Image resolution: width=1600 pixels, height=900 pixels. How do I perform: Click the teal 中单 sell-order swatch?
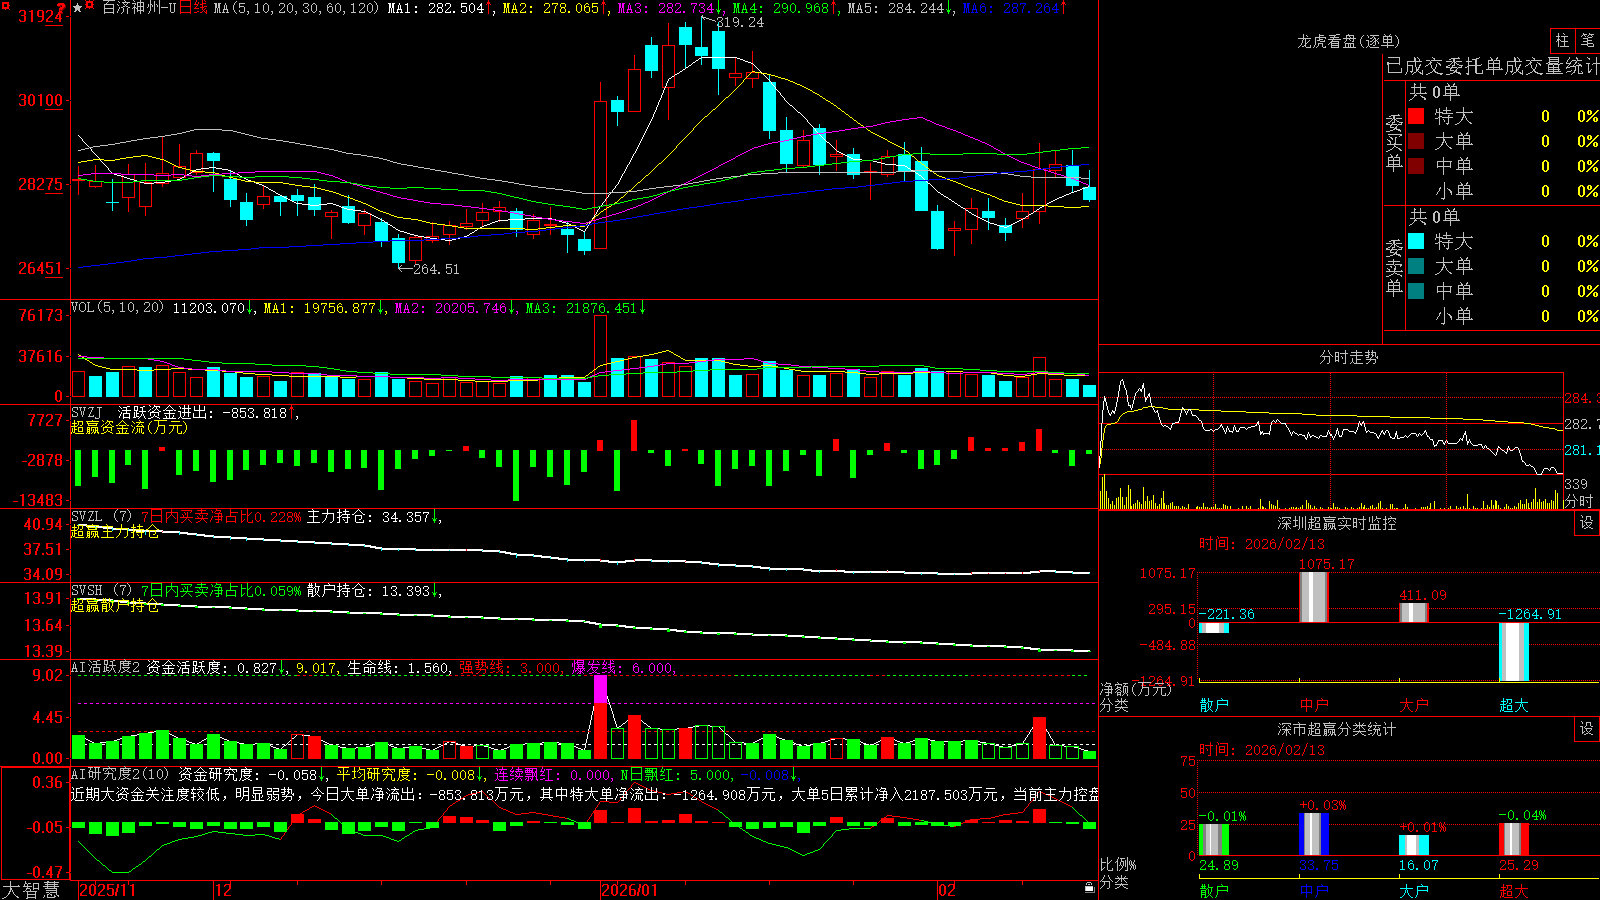(x=1416, y=291)
